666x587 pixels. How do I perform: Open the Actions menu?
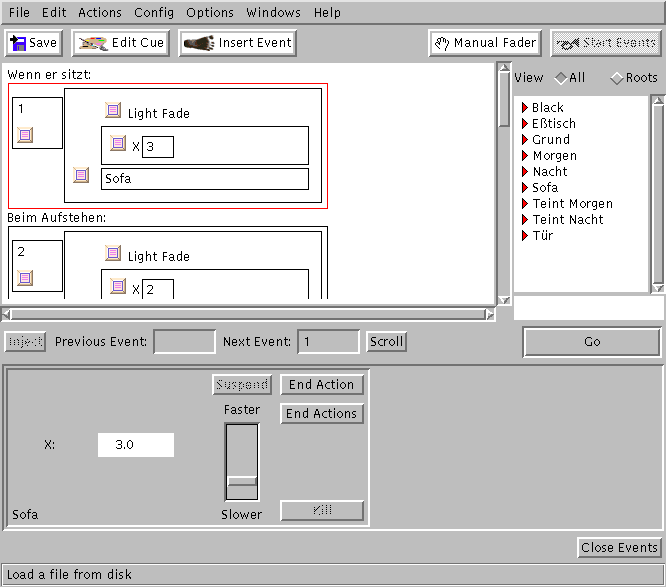click(x=99, y=13)
